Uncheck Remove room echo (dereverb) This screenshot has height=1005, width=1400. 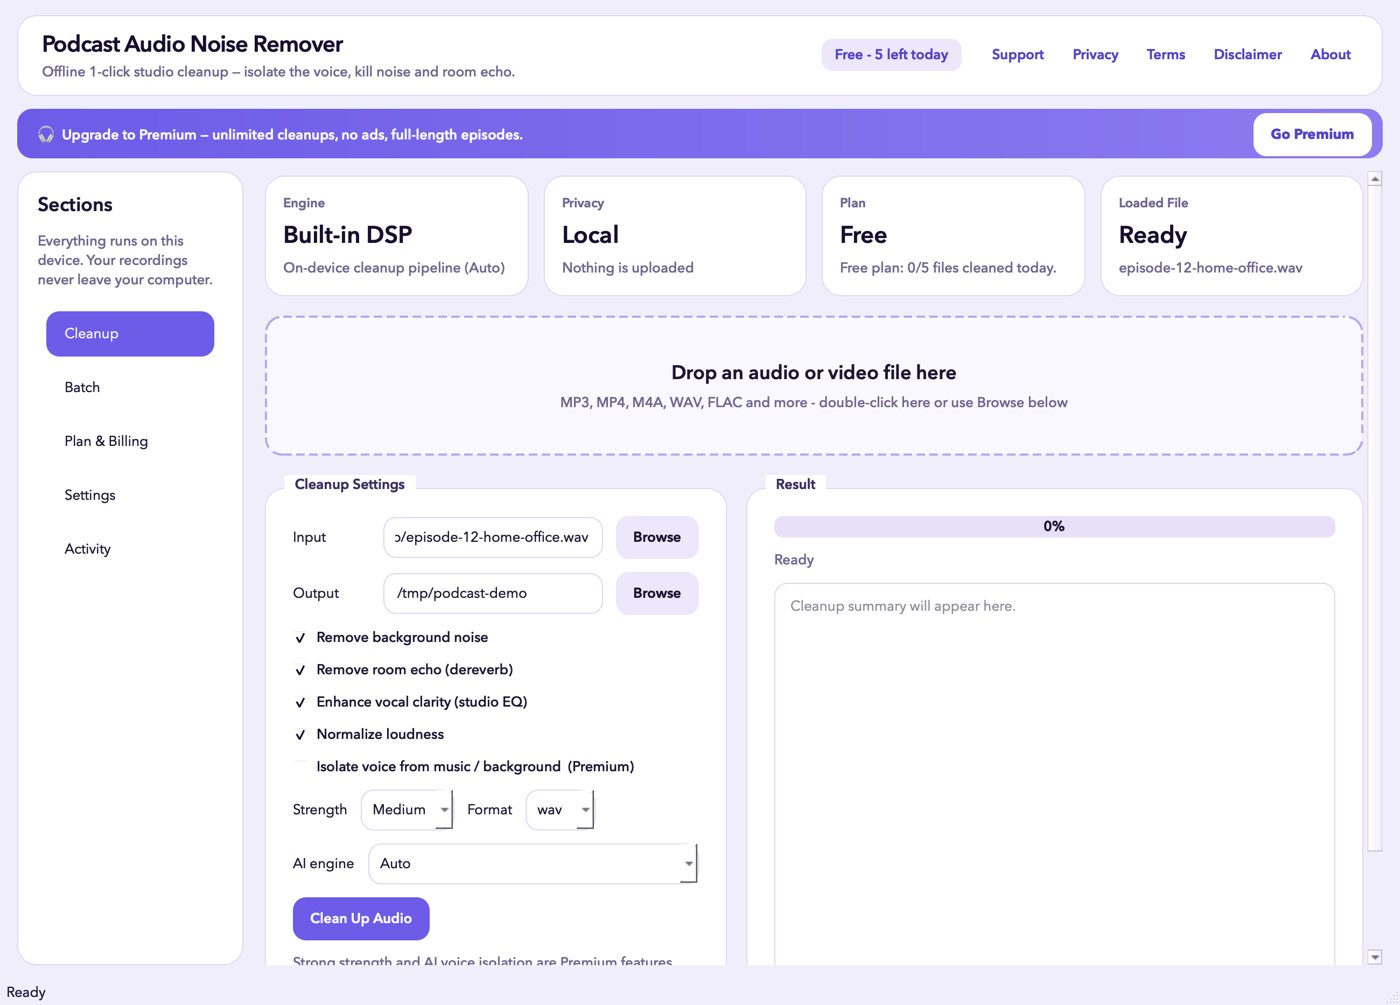coord(403,669)
